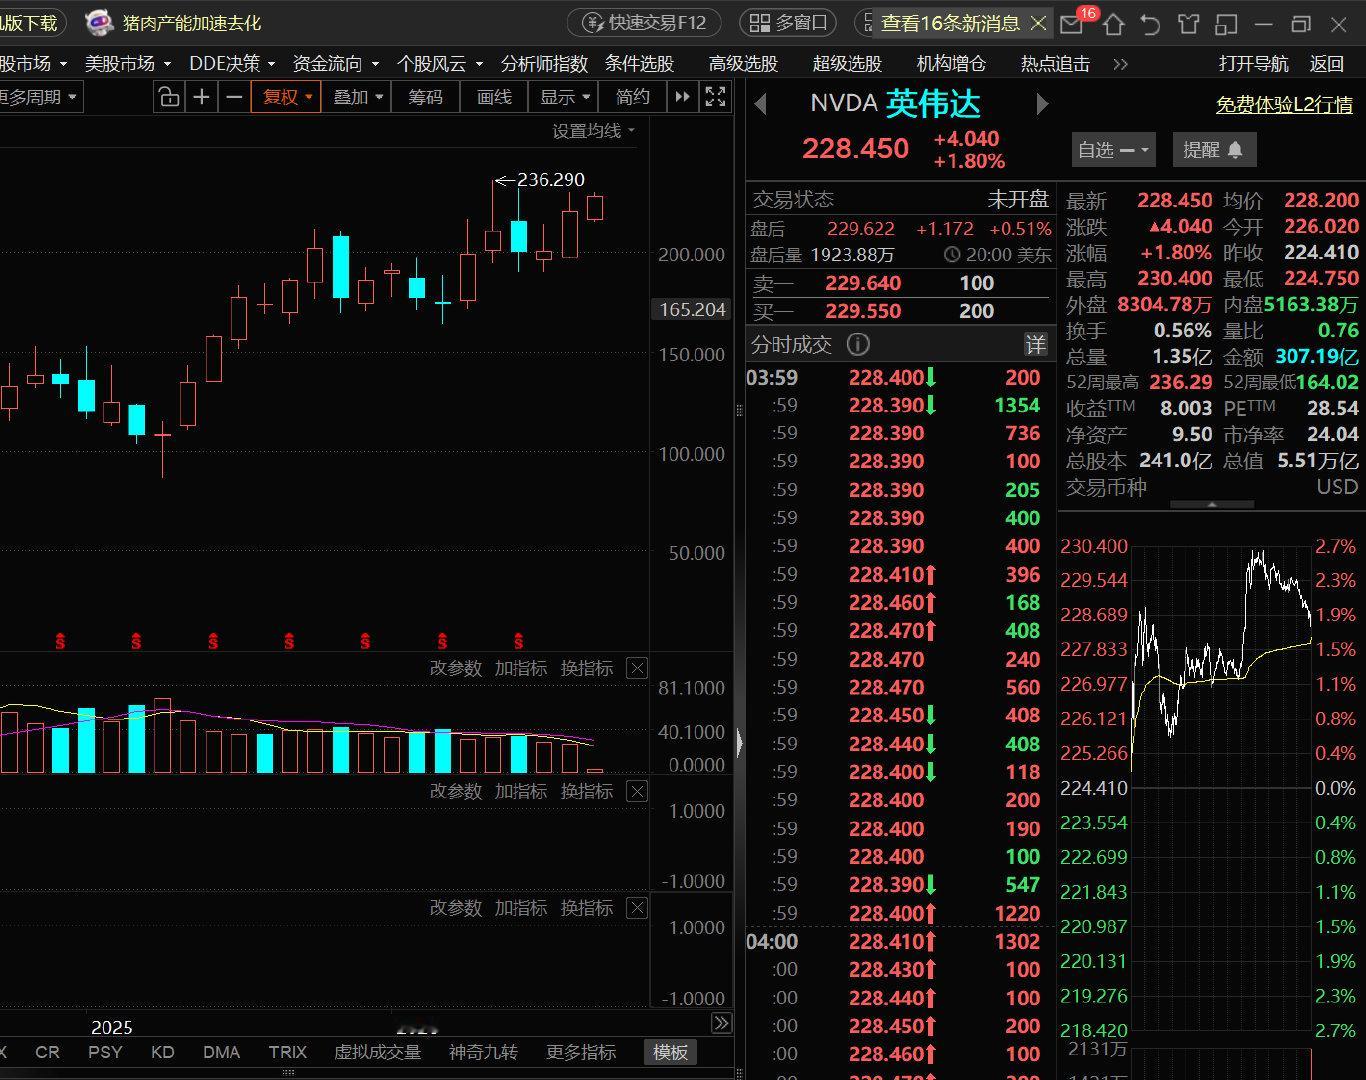The width and height of the screenshot is (1366, 1080).
Task: Open the 猪肉产能加速去化 news headline
Action: (192, 23)
